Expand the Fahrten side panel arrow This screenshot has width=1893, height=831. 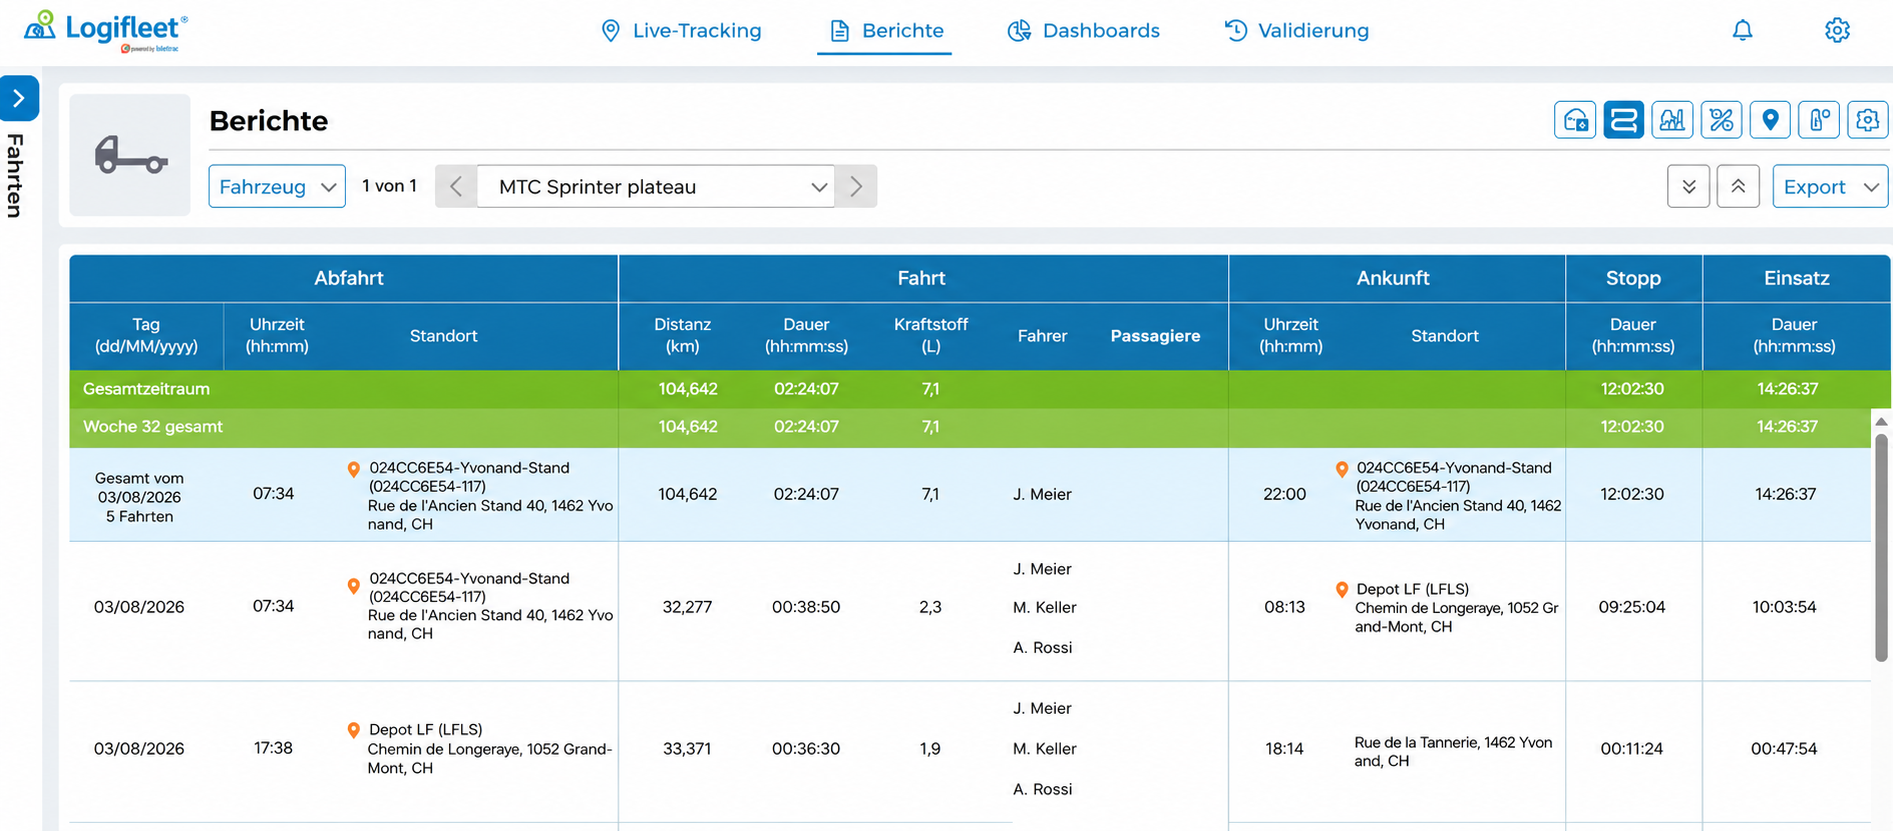(x=19, y=98)
